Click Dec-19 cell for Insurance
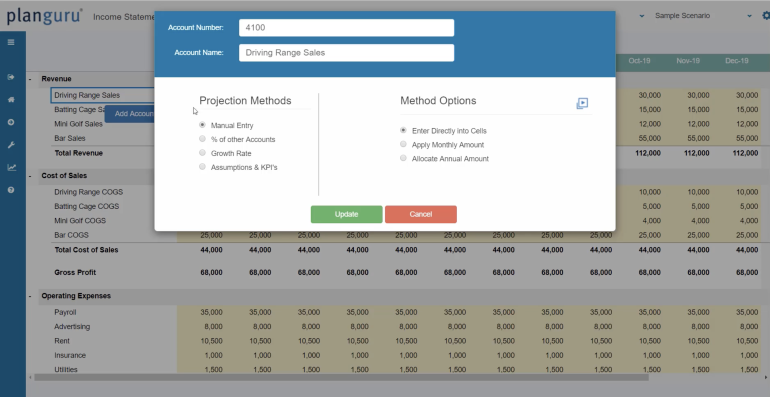 tap(748, 355)
